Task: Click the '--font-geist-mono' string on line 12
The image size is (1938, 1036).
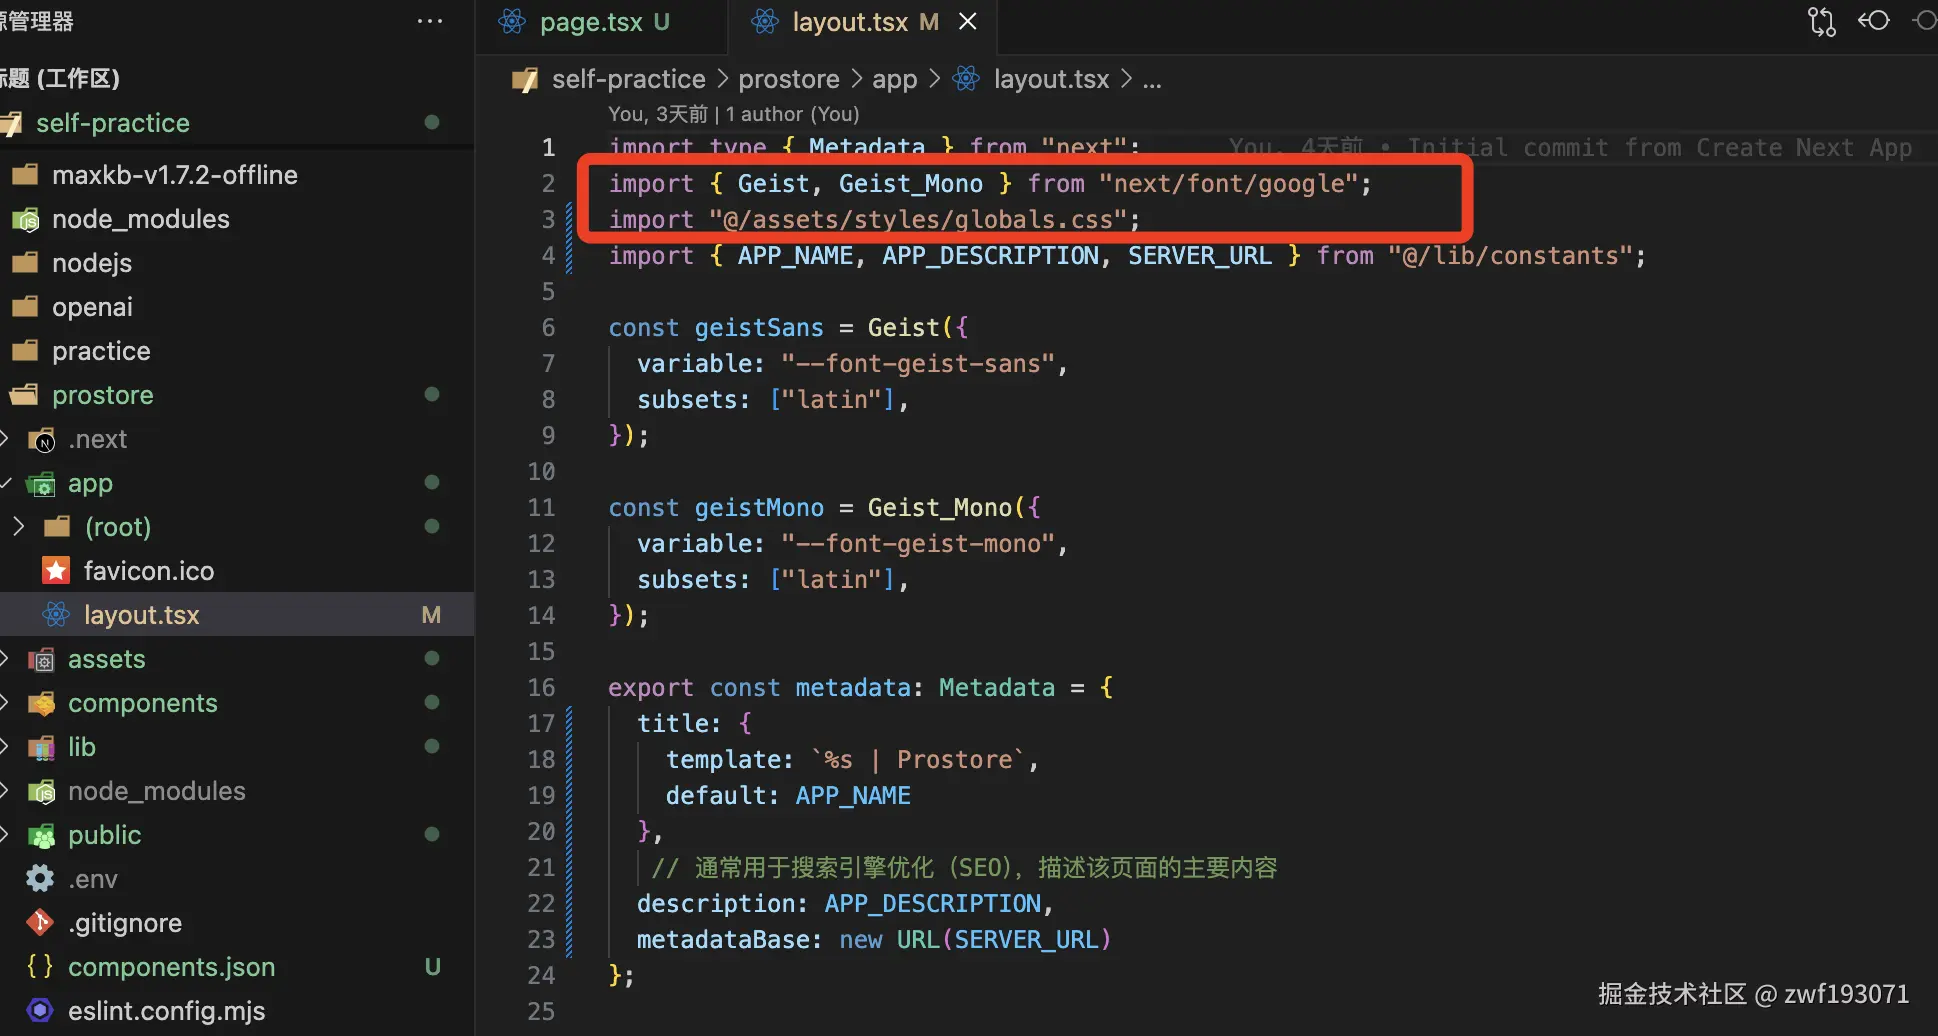Action: (918, 544)
